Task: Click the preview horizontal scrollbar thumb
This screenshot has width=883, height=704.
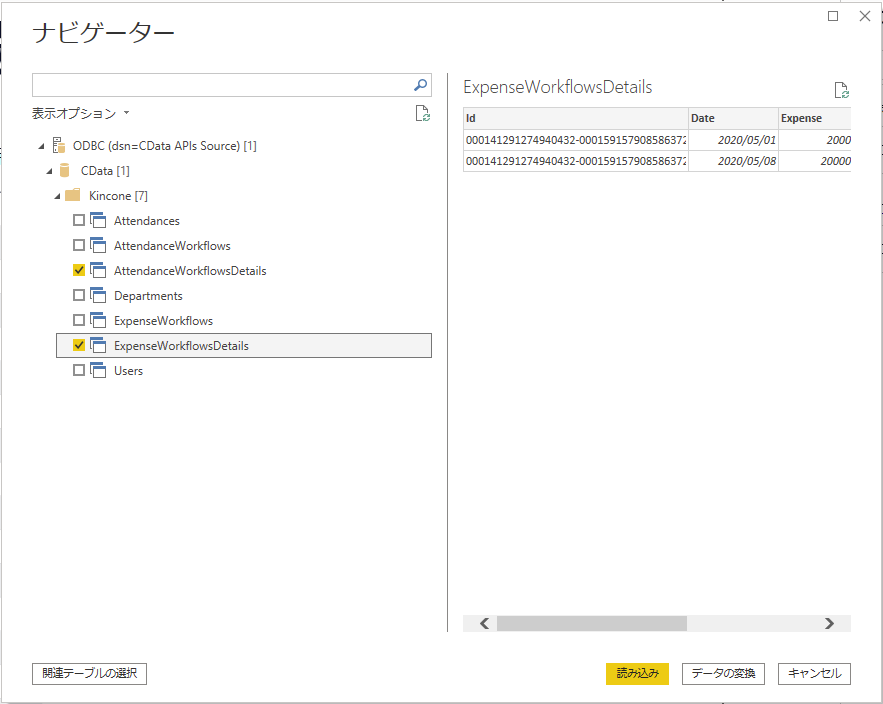Action: [x=592, y=623]
